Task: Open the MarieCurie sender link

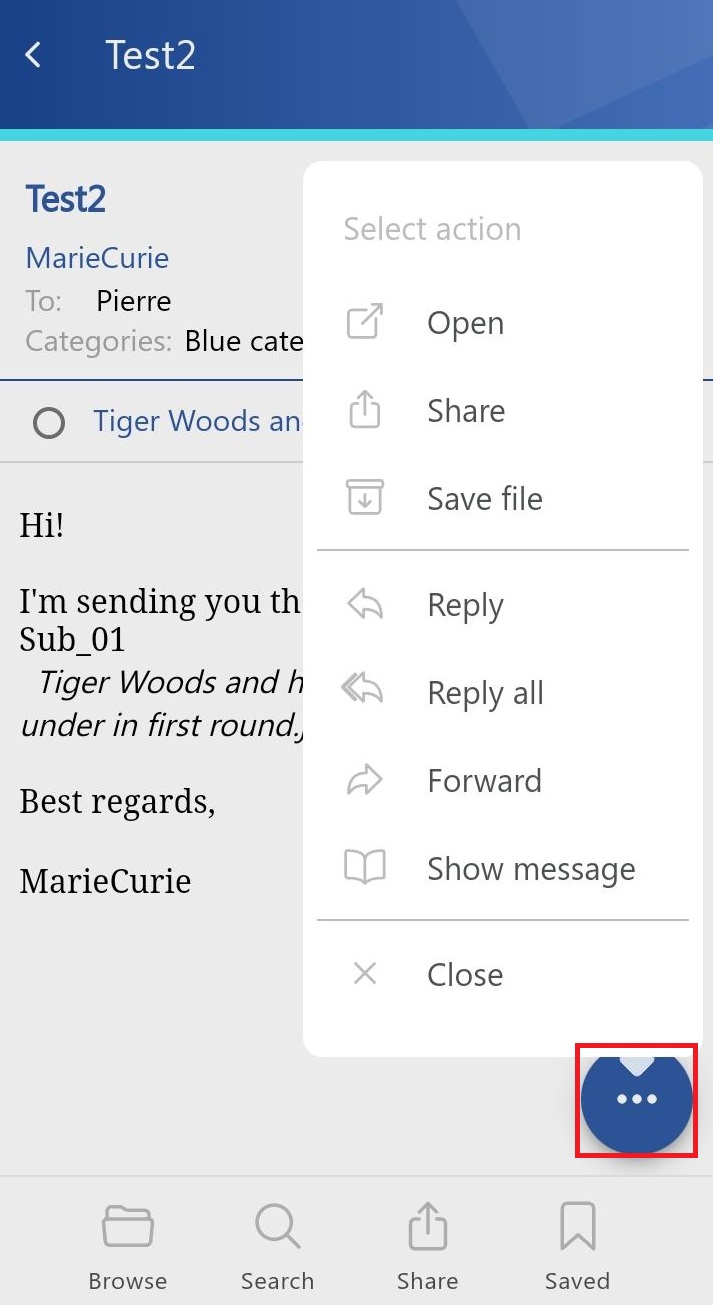Action: click(97, 258)
